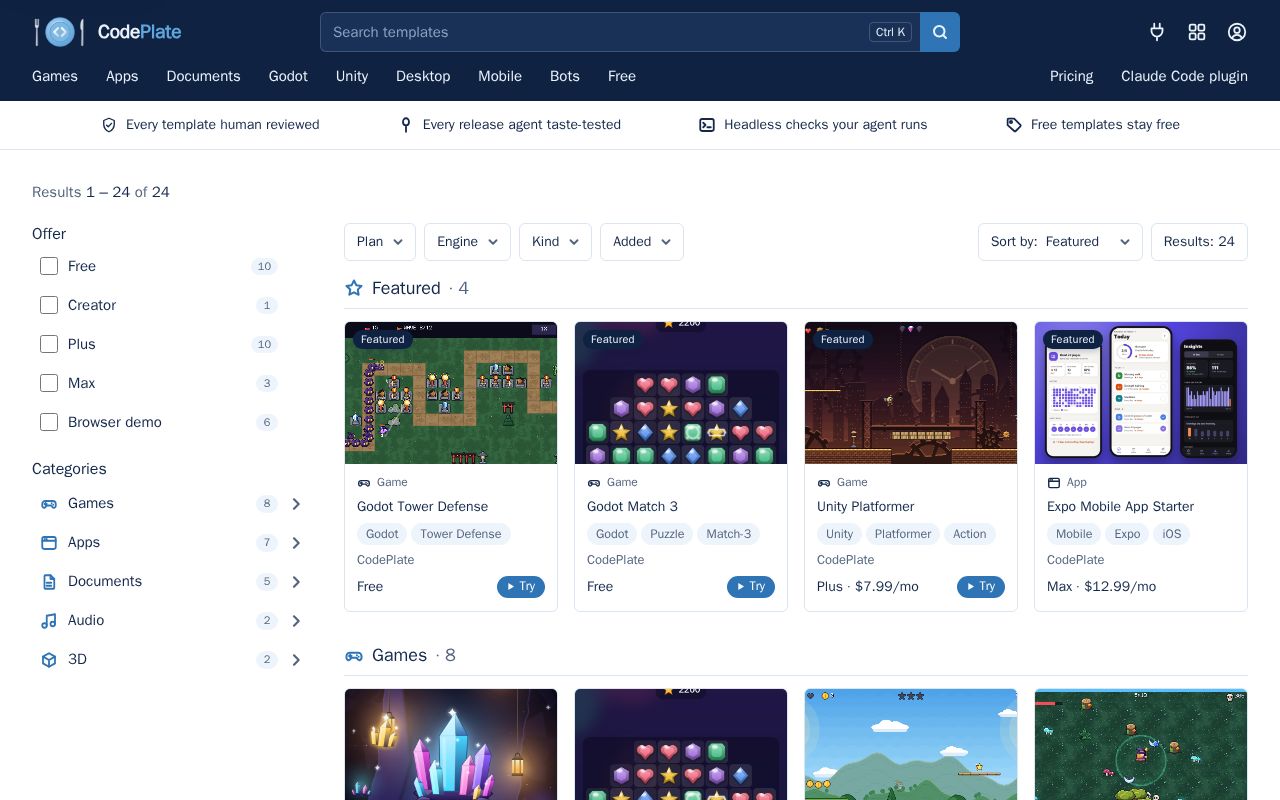Click the tag icon for Free templates
The image size is (1280, 800).
1014,125
